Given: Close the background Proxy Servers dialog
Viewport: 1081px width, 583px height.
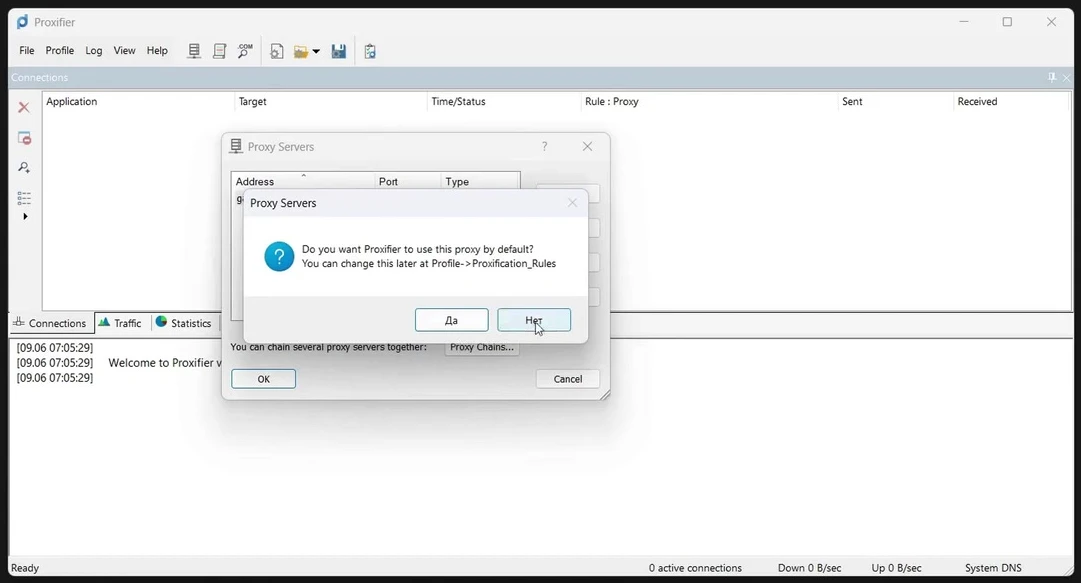Looking at the screenshot, I should (x=587, y=146).
